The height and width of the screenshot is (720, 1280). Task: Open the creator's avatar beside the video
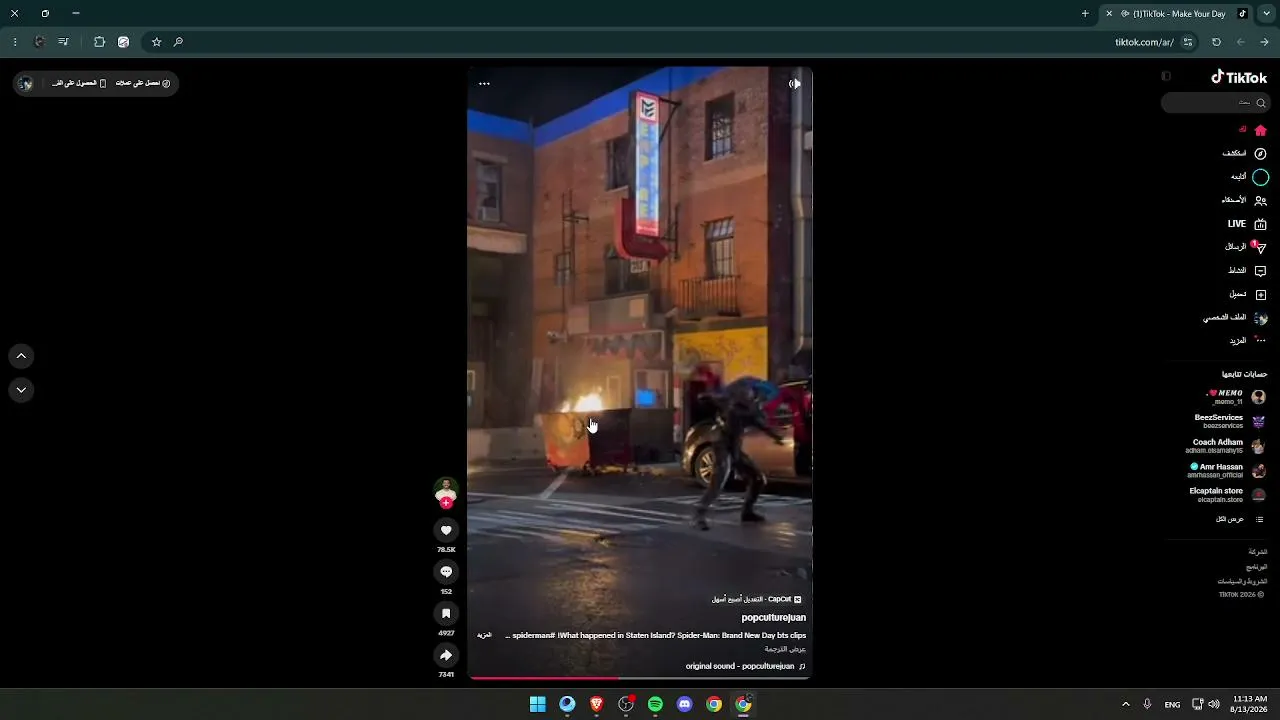[446, 490]
